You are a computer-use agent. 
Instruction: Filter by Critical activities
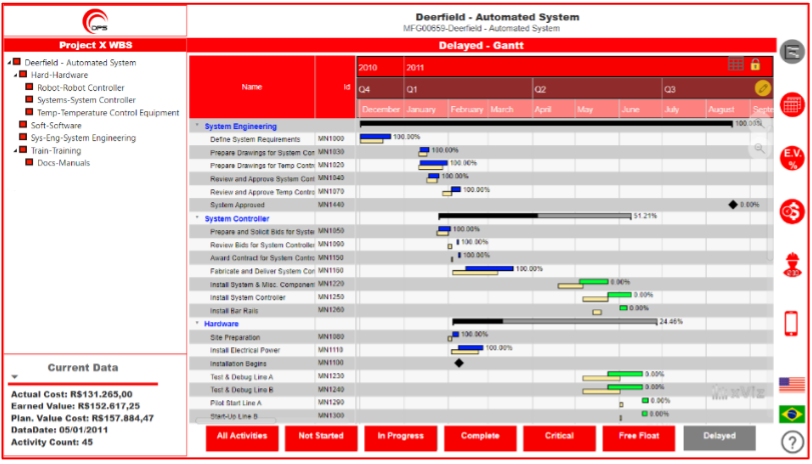click(559, 437)
